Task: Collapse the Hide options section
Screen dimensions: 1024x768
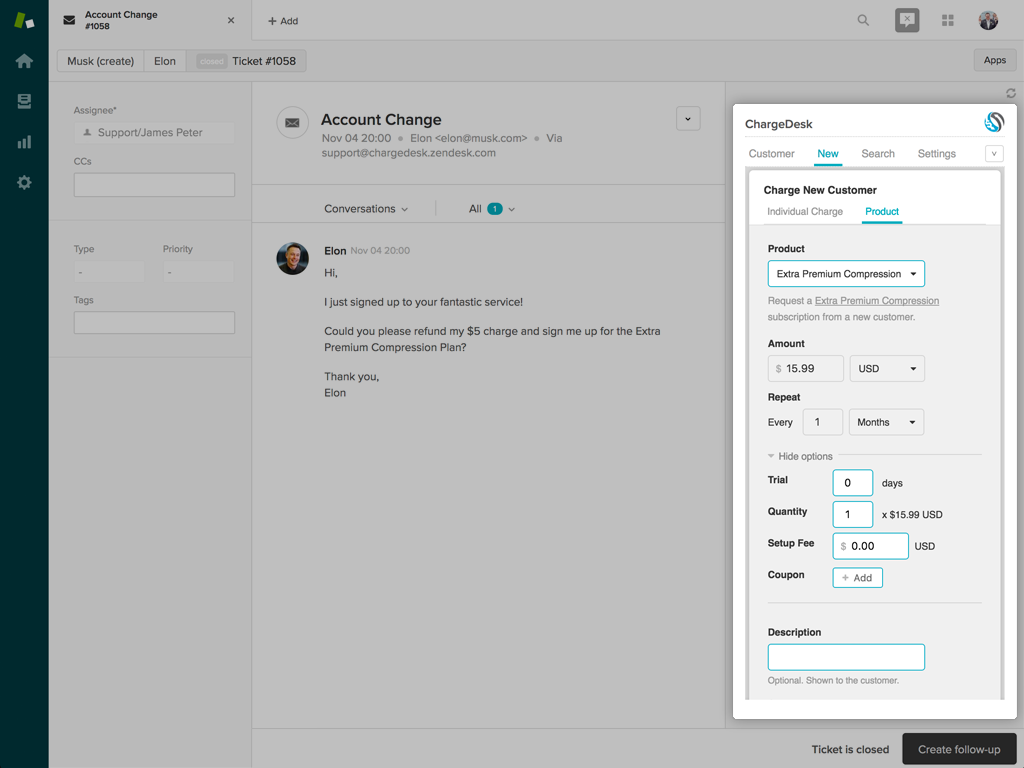Action: point(800,456)
